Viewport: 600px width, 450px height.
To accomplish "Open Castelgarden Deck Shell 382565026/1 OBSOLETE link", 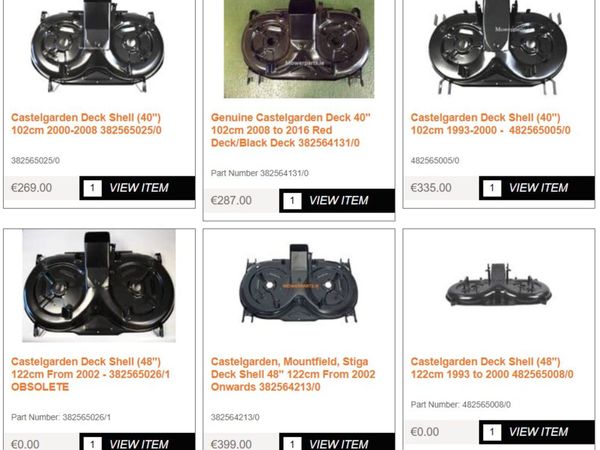I will (x=90, y=374).
